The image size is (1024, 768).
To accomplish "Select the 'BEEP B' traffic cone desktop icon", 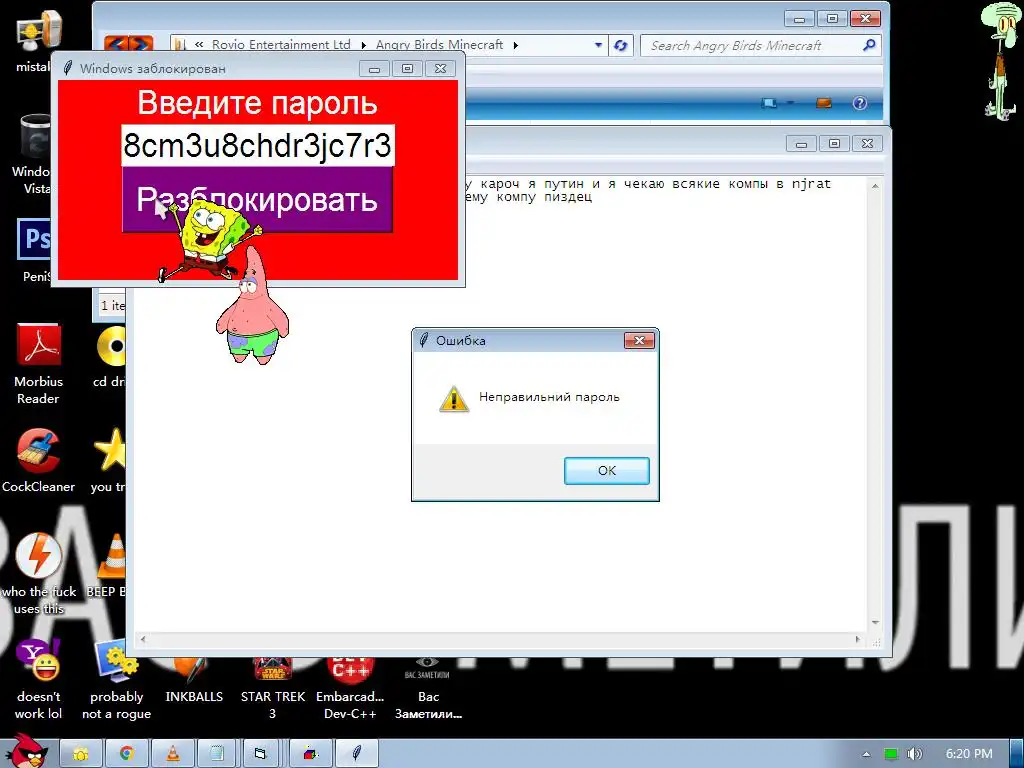I will pyautogui.click(x=108, y=565).
